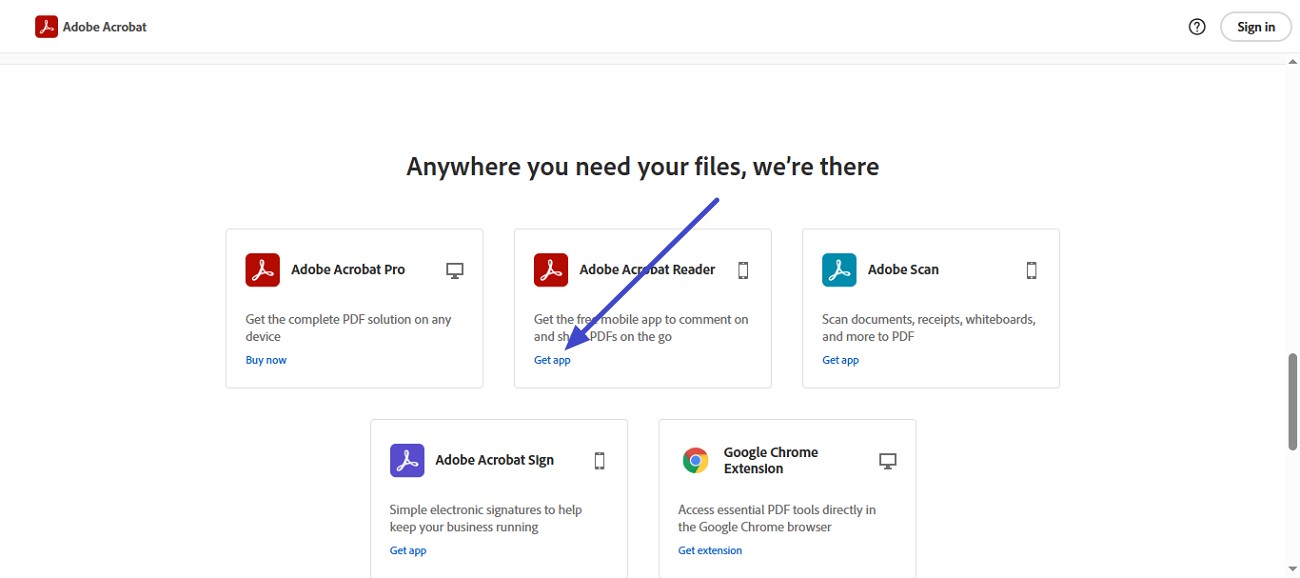
Task: Click the scrollbar up arrow
Action: pyautogui.click(x=1292, y=62)
